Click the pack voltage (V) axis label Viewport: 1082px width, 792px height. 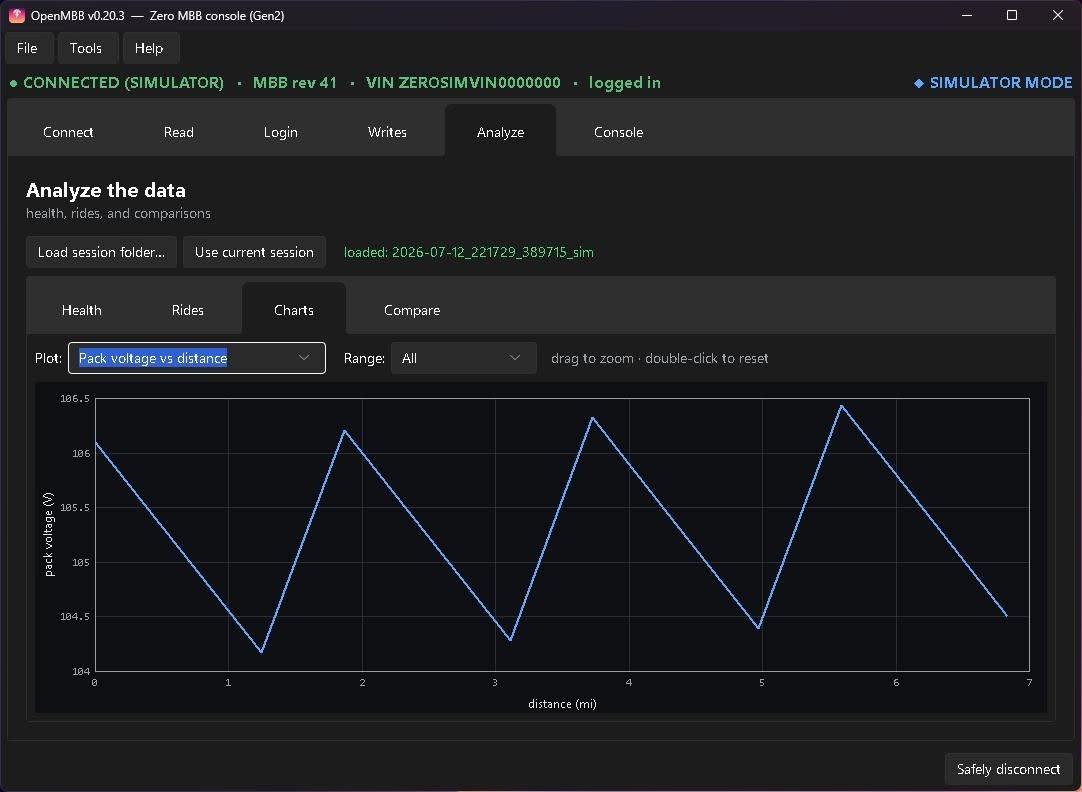tap(48, 534)
